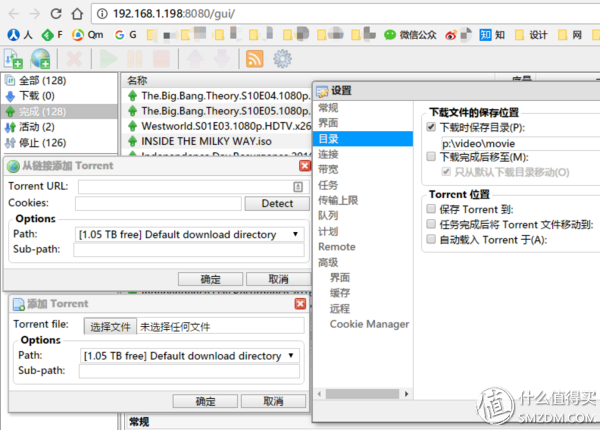Open the 设计 bookmark folder
The image size is (600, 430).
coord(532,35)
